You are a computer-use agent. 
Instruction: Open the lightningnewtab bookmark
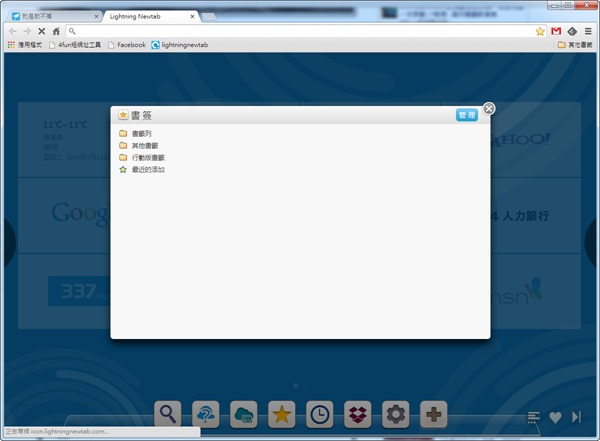click(180, 45)
